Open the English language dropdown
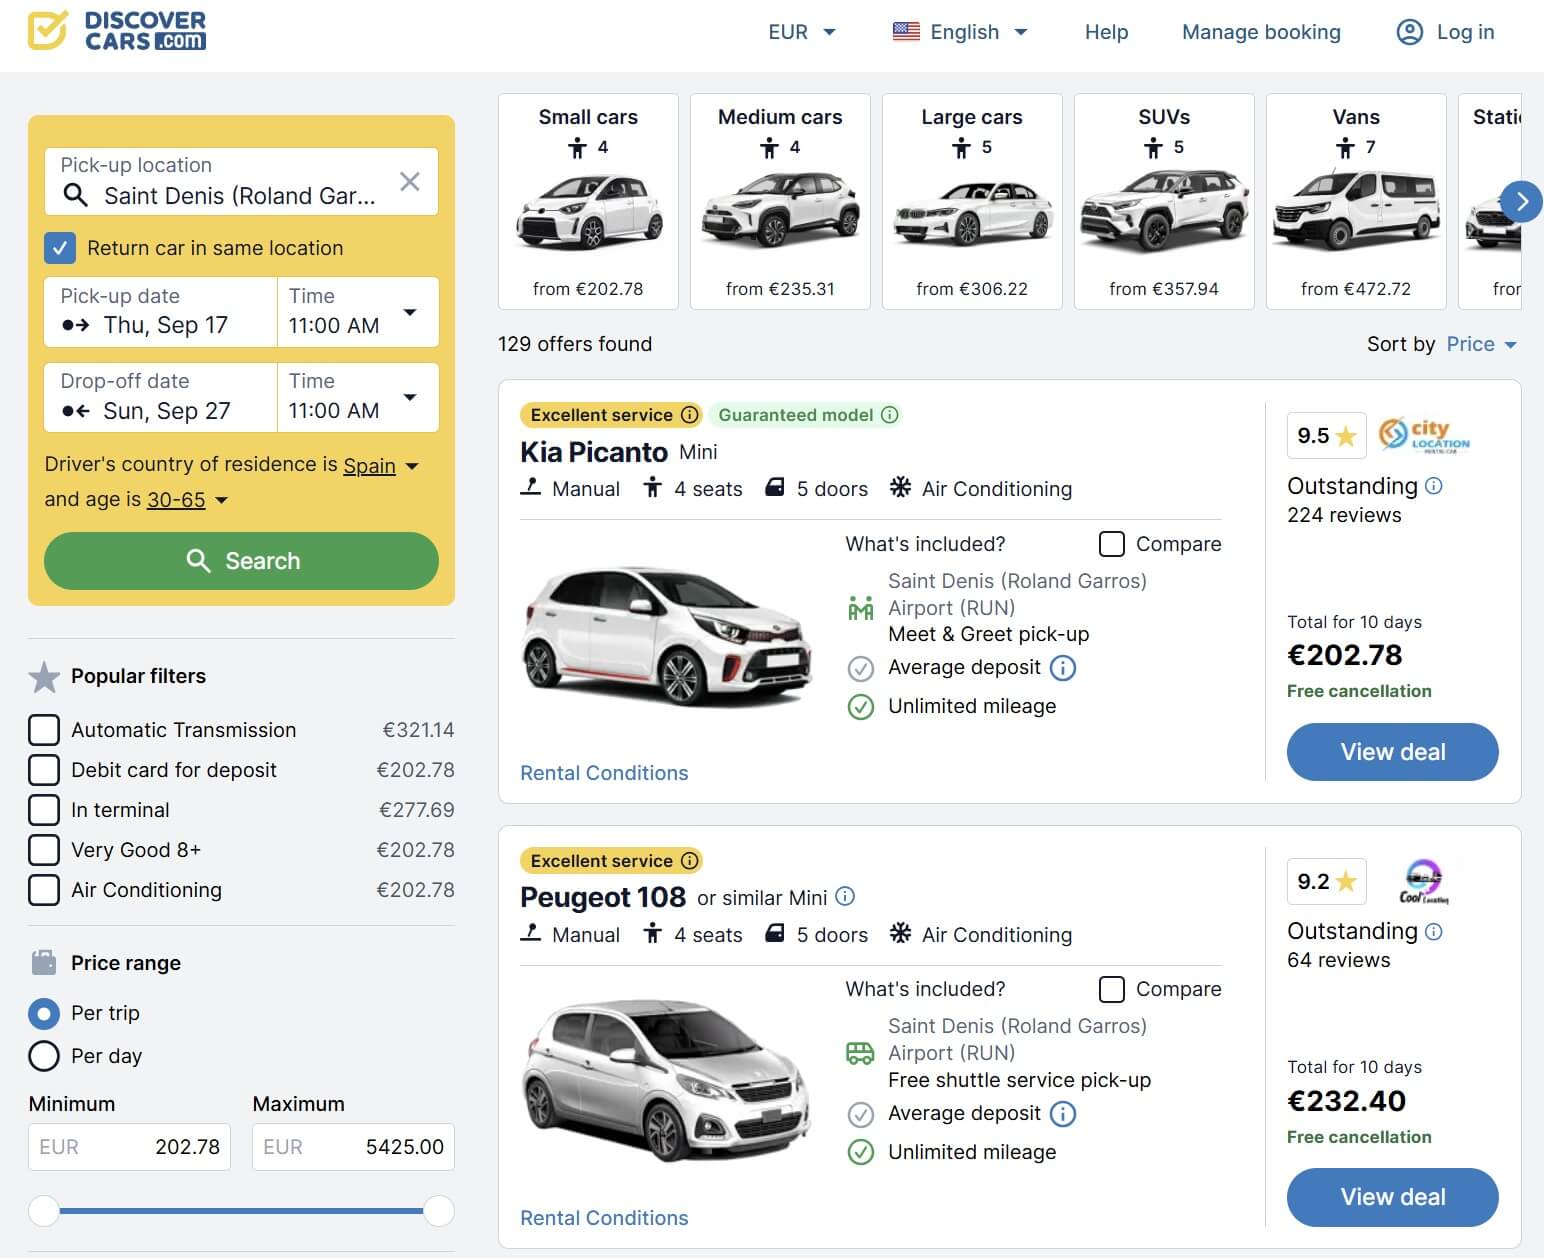1544x1258 pixels. [960, 32]
